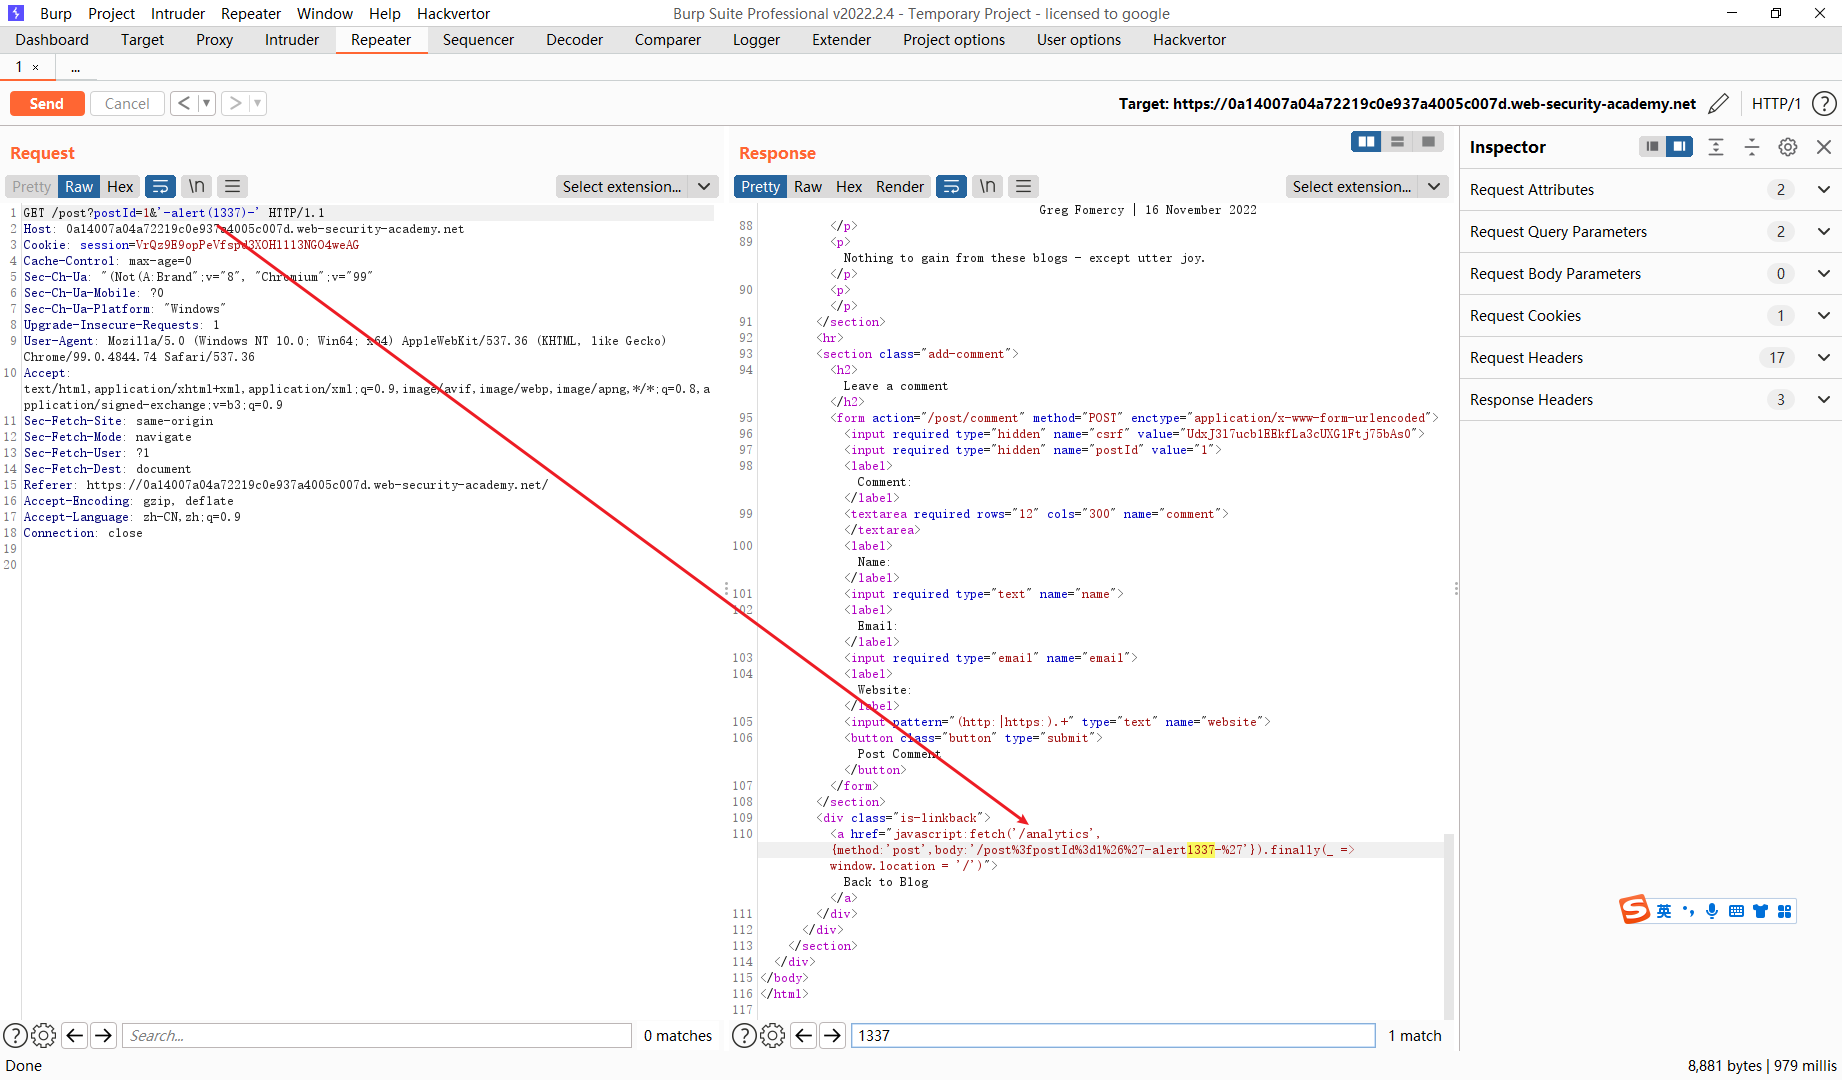The height and width of the screenshot is (1080, 1842).
Task: Open the Proxy tab
Action: (214, 40)
